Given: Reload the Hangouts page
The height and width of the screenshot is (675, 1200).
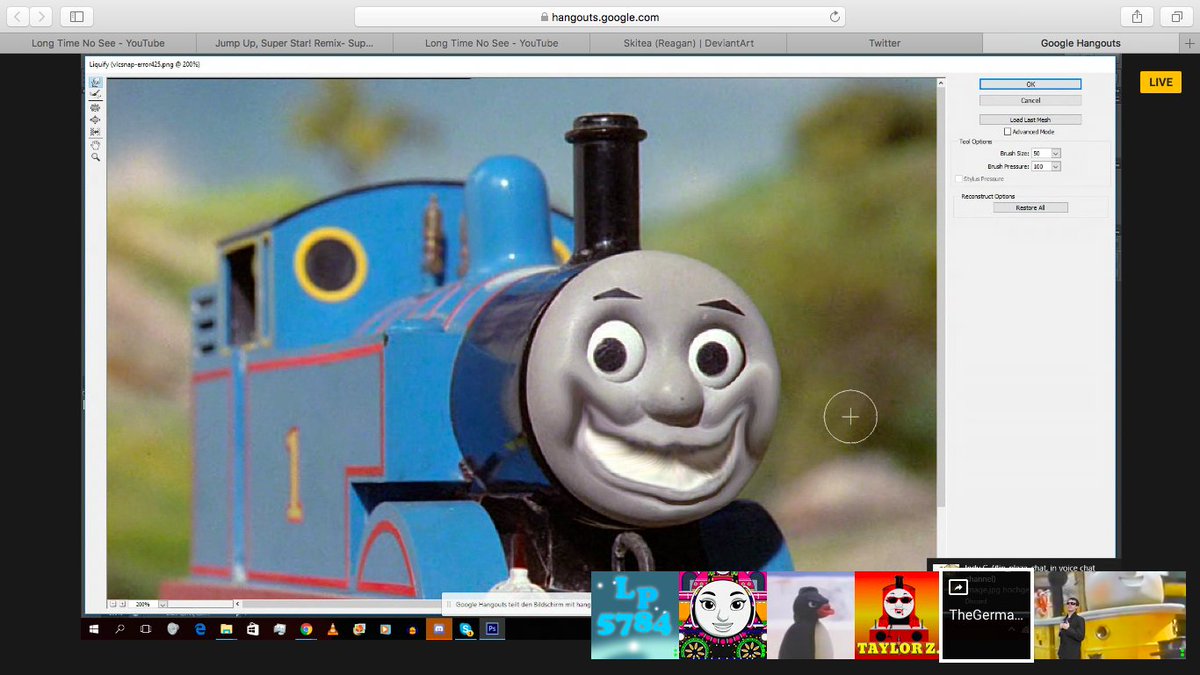Looking at the screenshot, I should pos(834,16).
